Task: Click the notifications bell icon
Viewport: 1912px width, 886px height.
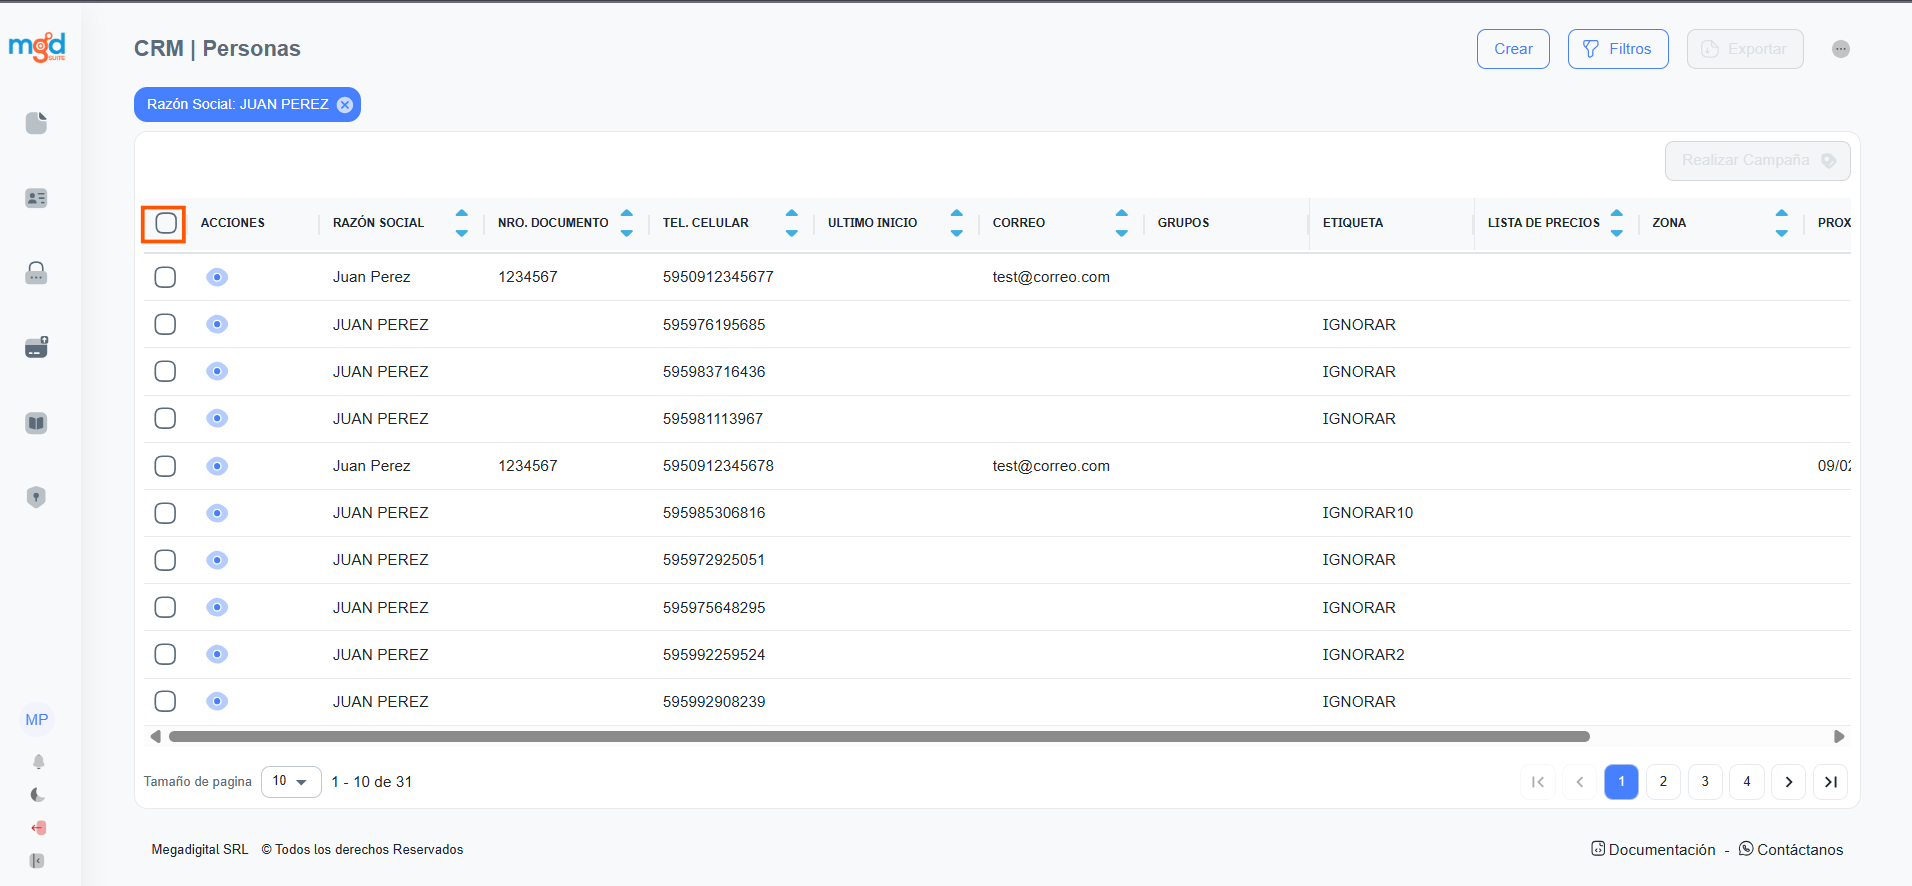Action: (x=38, y=762)
